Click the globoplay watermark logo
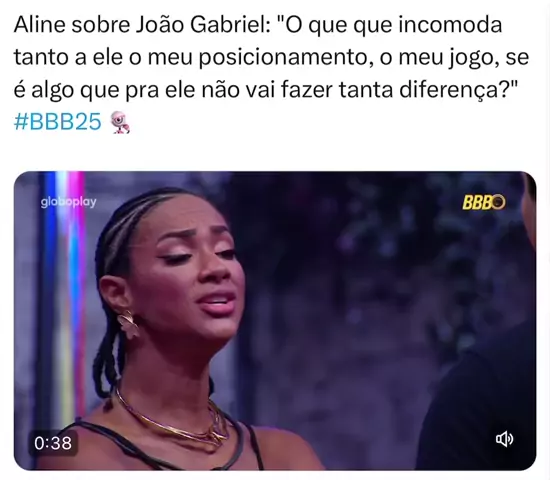 pos(68,202)
